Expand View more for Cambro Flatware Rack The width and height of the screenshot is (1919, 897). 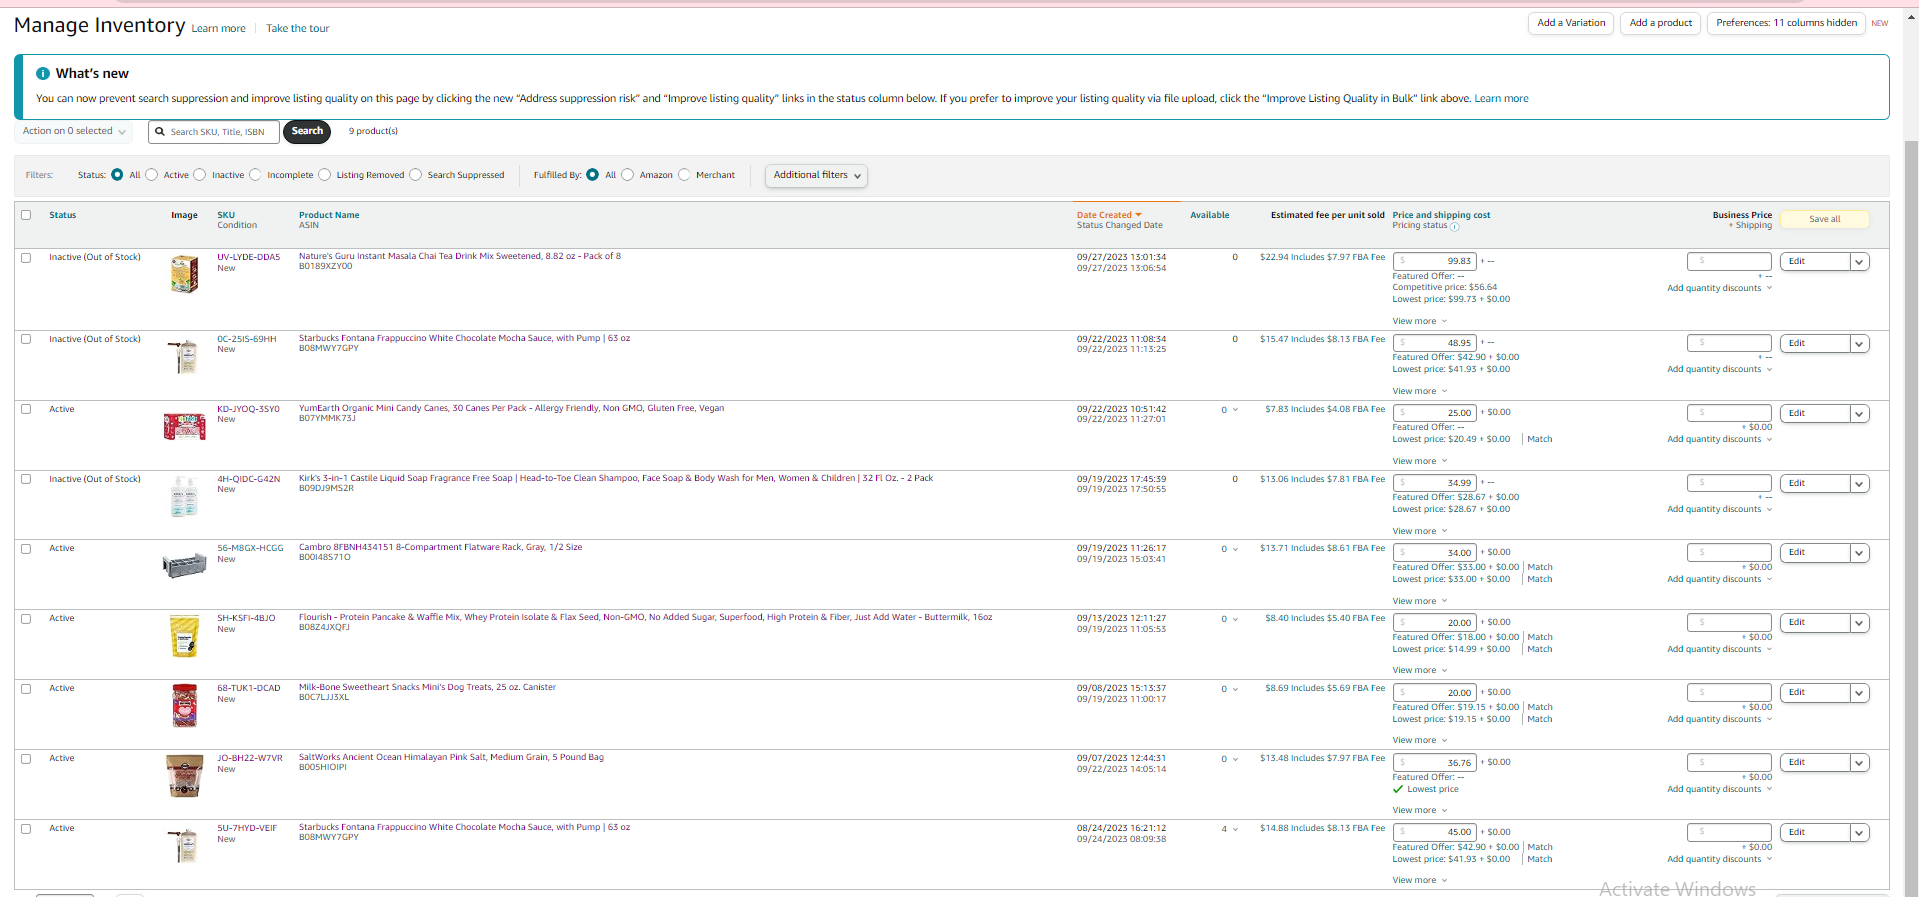click(x=1420, y=601)
